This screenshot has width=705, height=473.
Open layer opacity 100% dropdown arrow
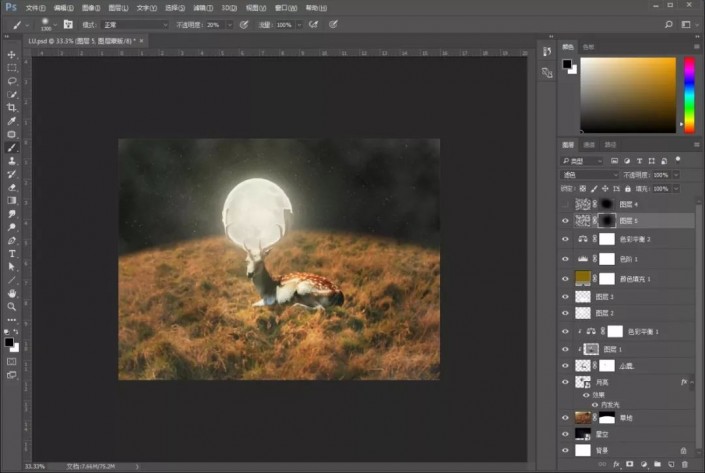[675, 175]
